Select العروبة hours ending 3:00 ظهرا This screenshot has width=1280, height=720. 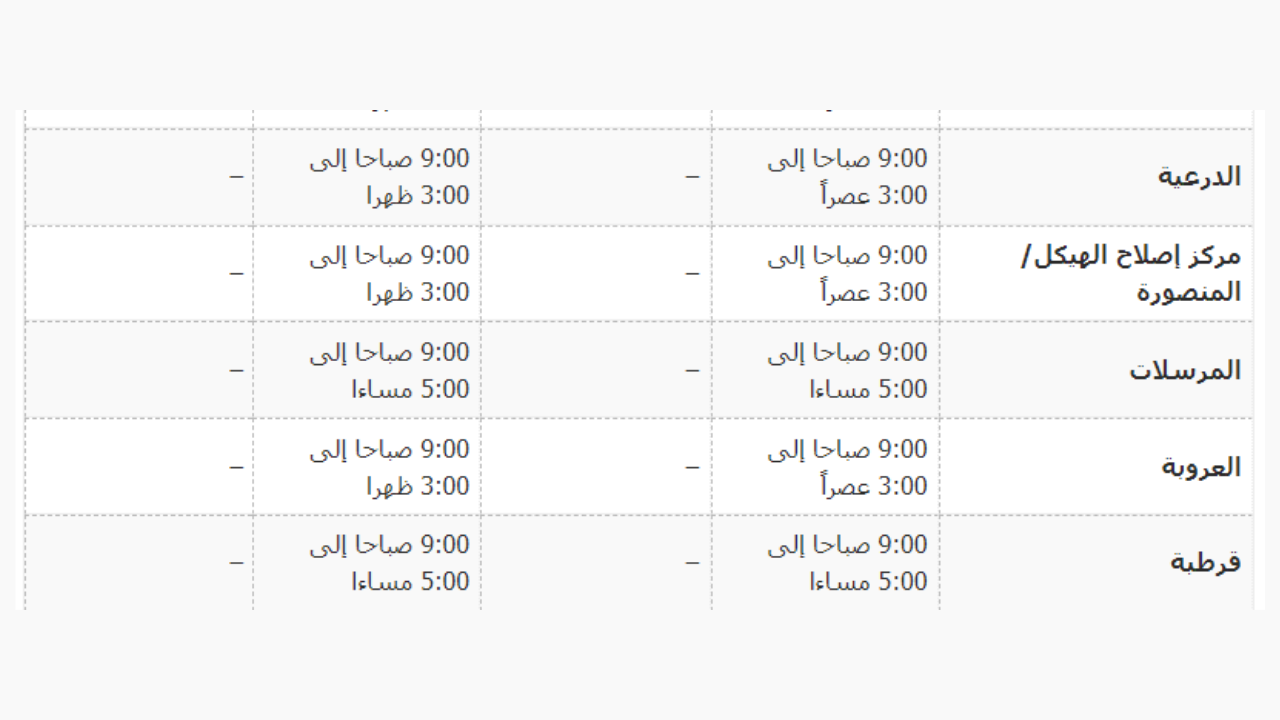coord(389,467)
